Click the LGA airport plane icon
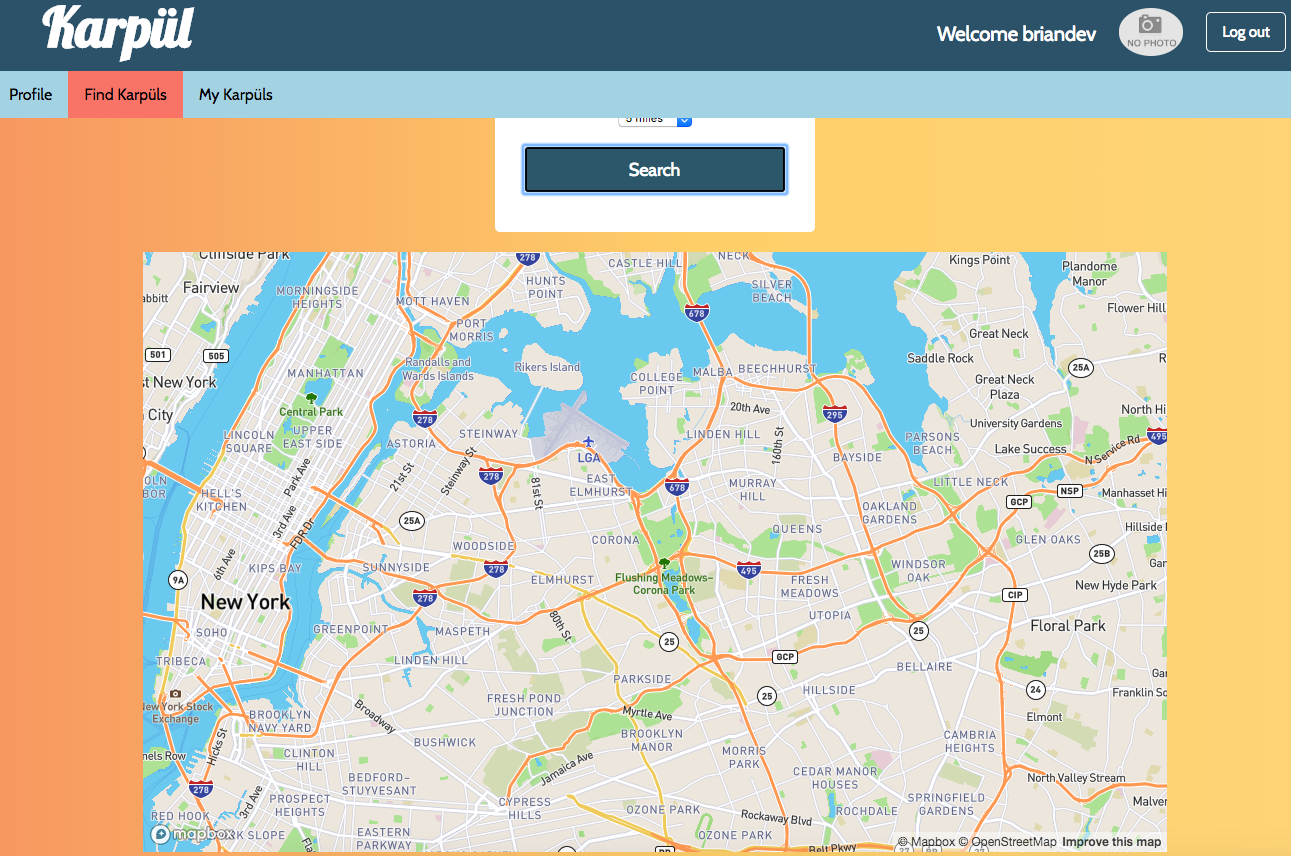This screenshot has height=856, width=1291. click(x=588, y=442)
